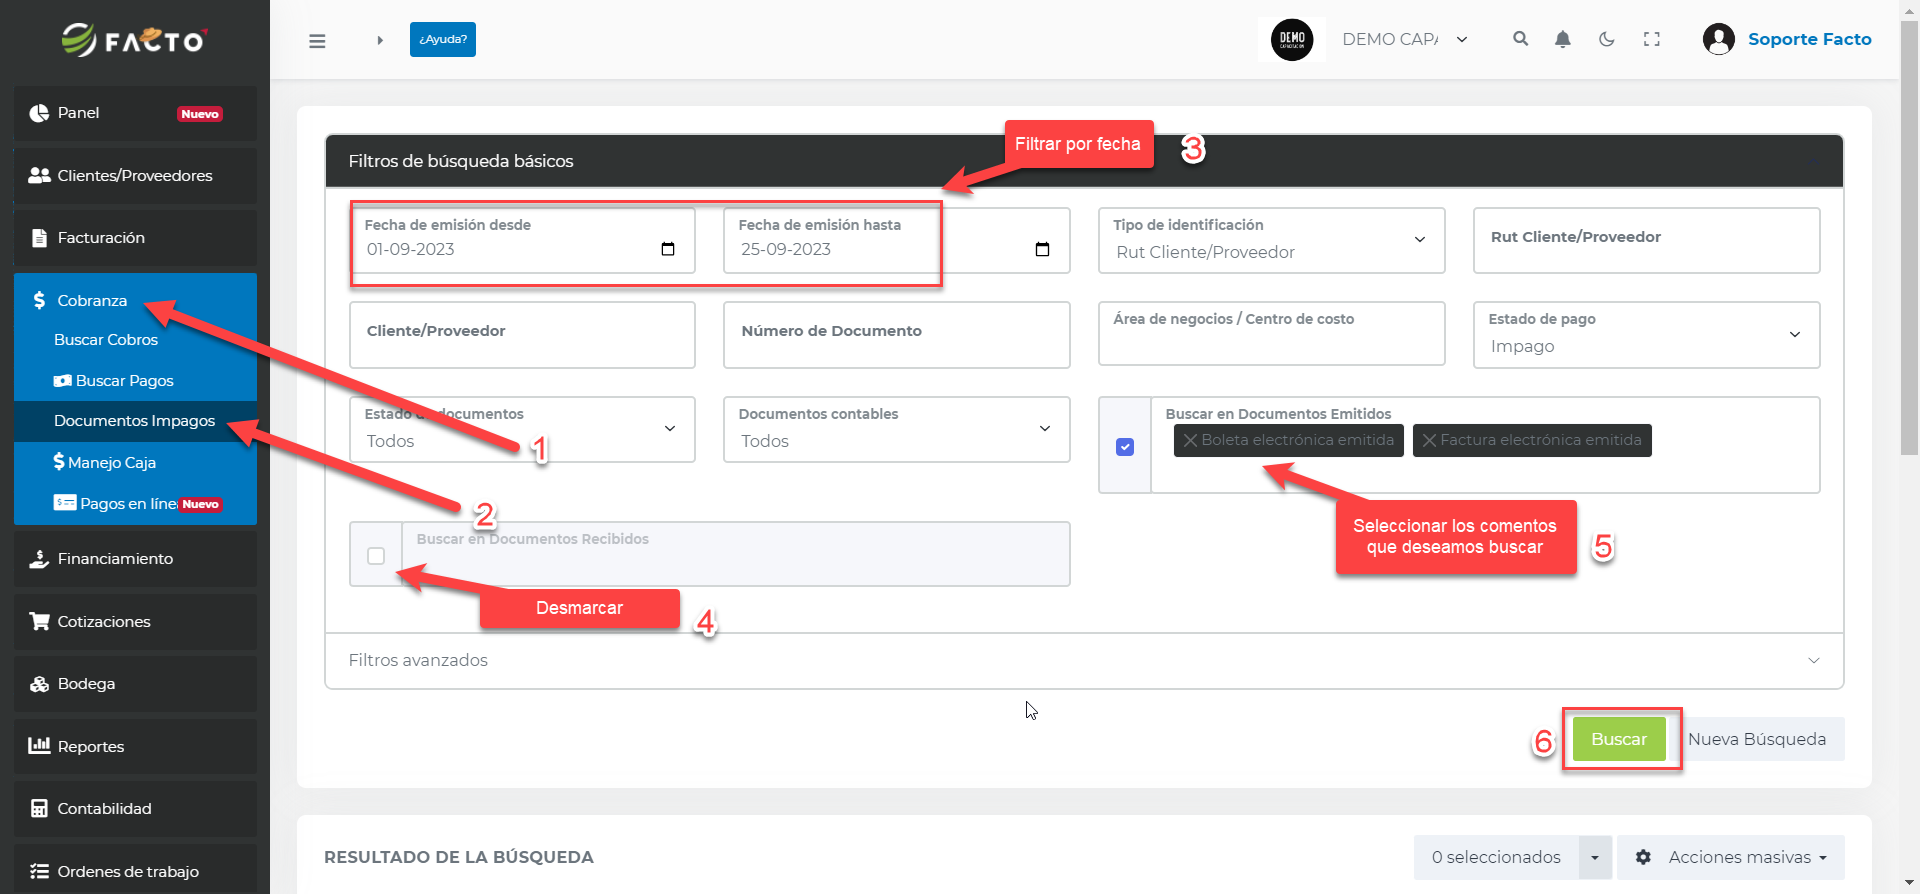The width and height of the screenshot is (1920, 894).
Task: Open the Facturación sidebar menu
Action: [x=101, y=238]
